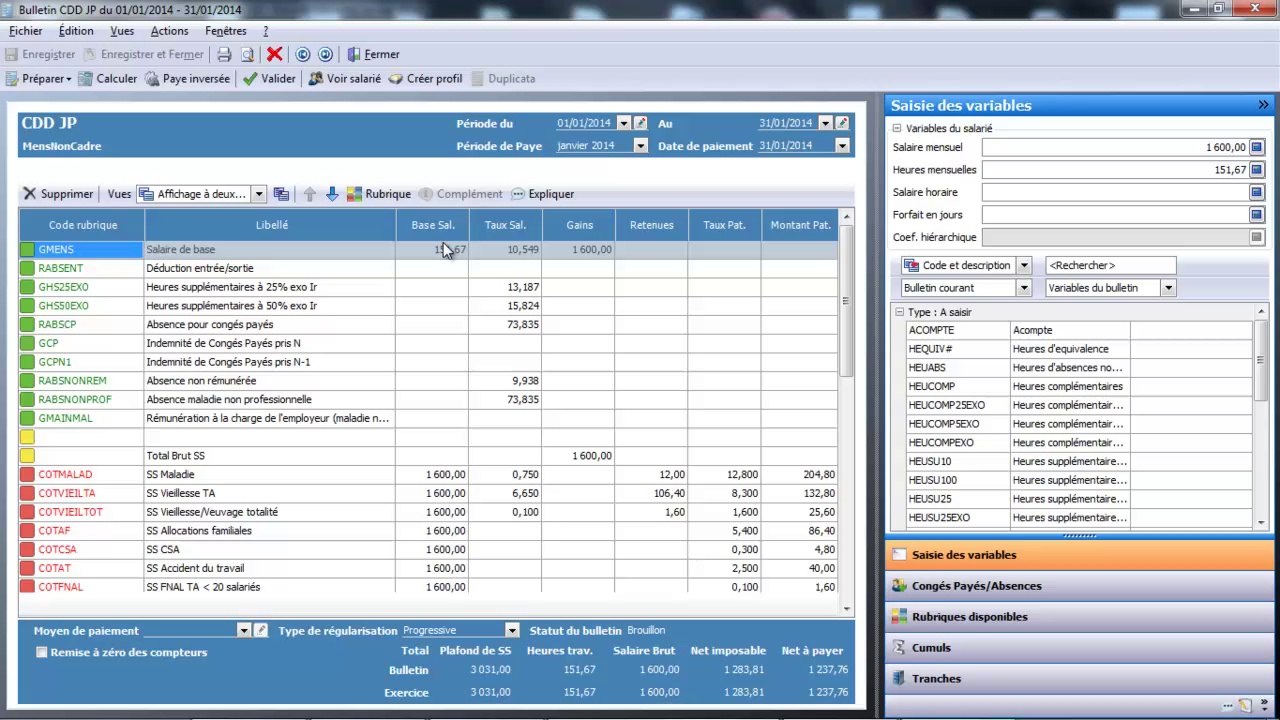Open print preview with the magnifier page icon

247,55
